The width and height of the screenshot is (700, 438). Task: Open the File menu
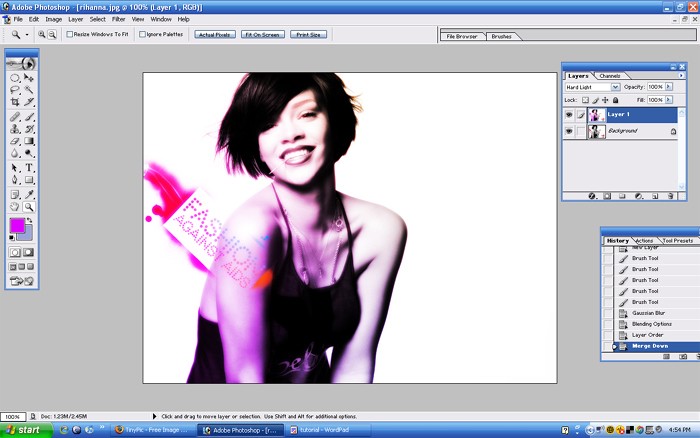[x=18, y=19]
